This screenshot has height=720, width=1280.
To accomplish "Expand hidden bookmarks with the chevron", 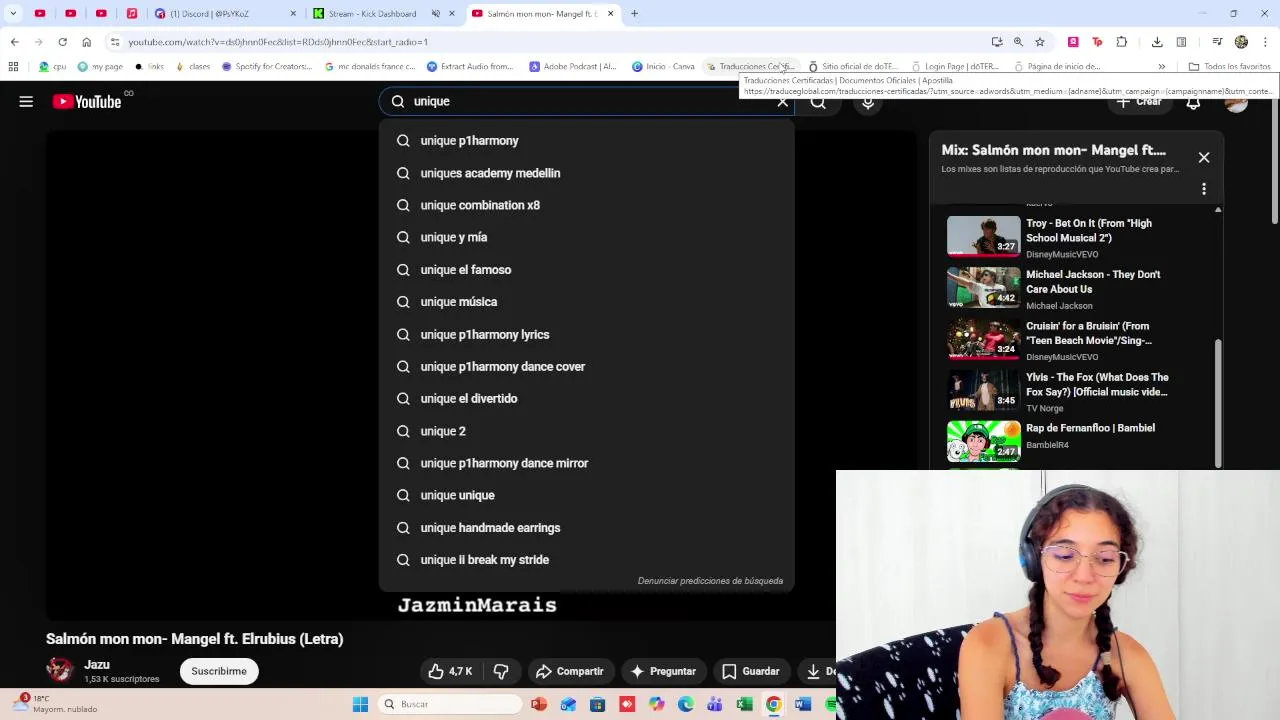I will 1161,67.
